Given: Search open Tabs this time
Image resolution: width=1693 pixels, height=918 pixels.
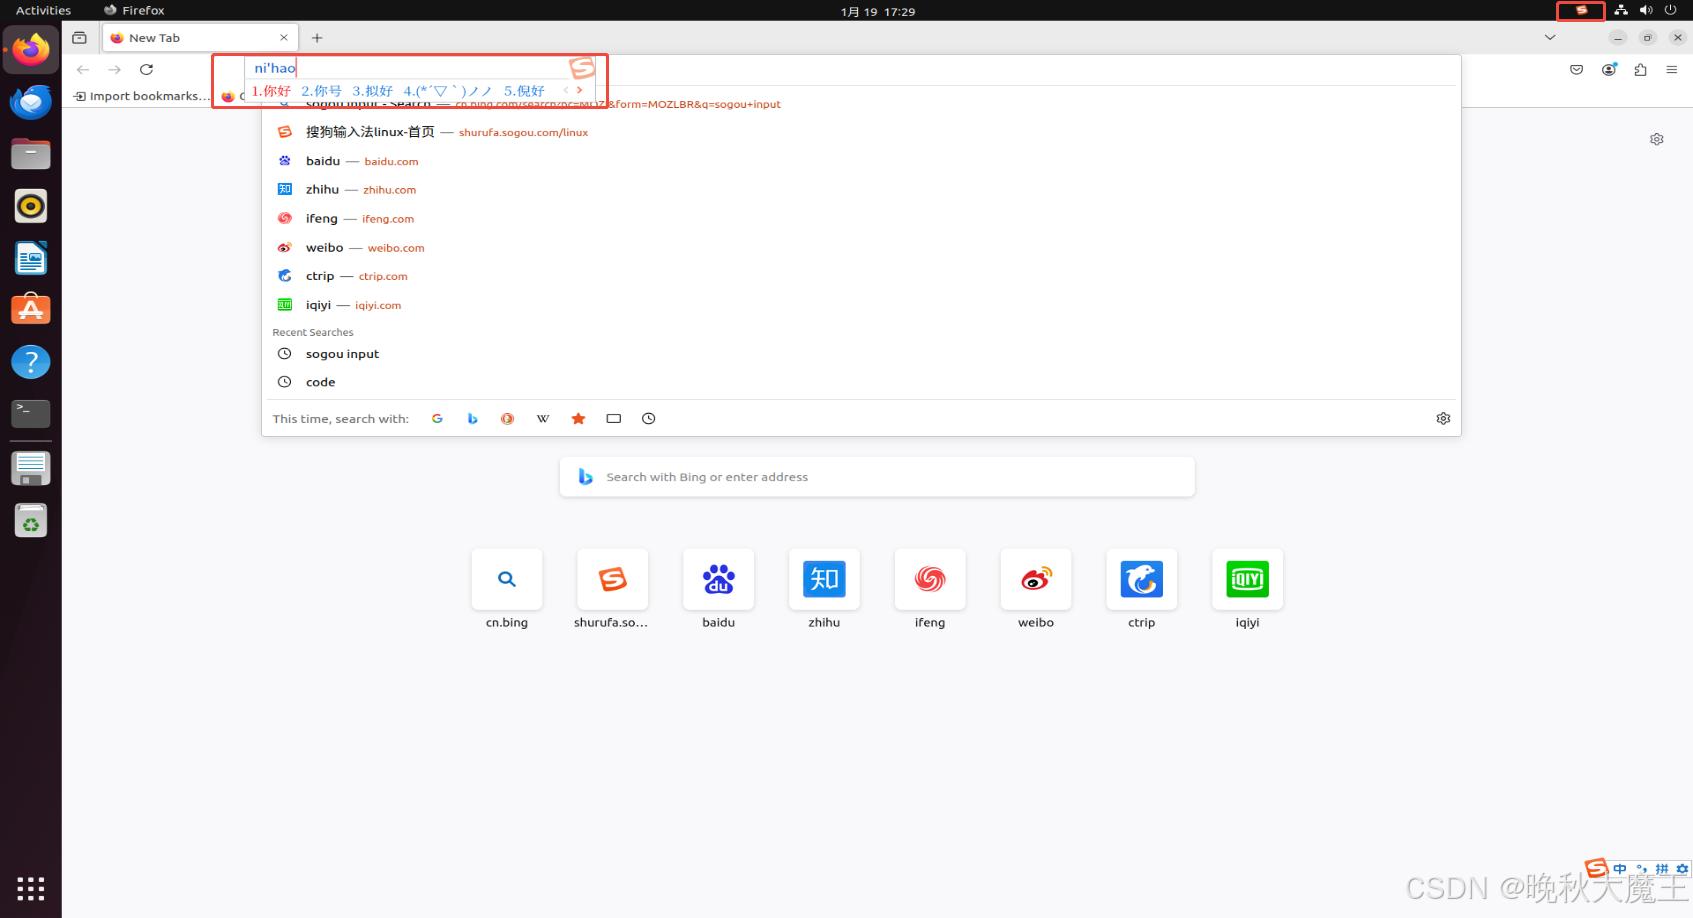Looking at the screenshot, I should click(x=614, y=419).
